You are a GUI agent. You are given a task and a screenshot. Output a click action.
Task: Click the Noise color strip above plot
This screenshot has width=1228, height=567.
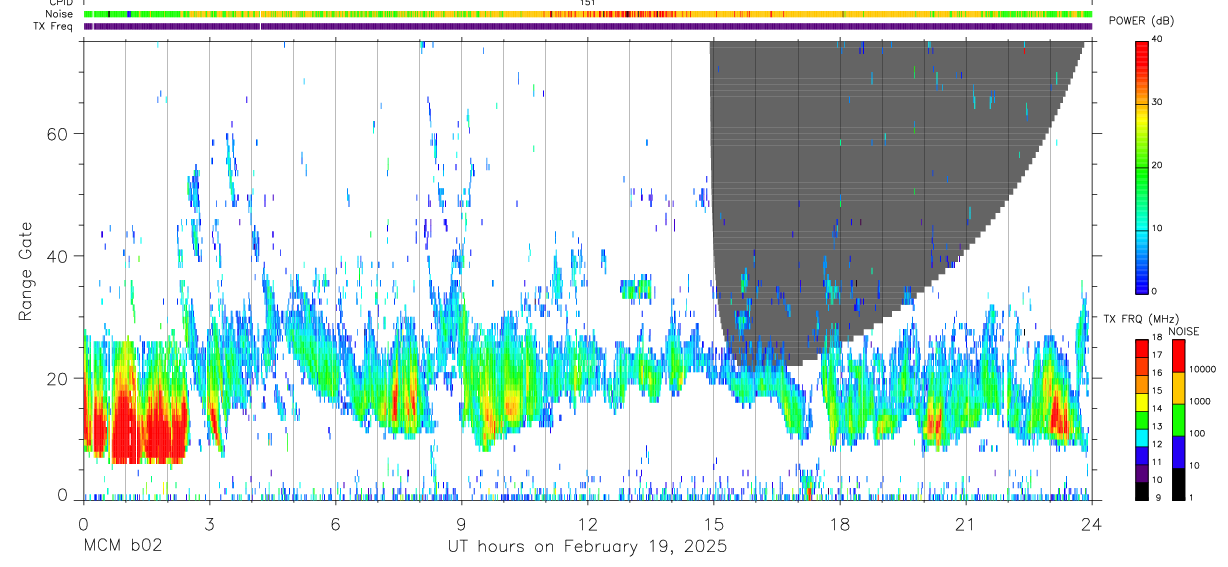coord(588,14)
